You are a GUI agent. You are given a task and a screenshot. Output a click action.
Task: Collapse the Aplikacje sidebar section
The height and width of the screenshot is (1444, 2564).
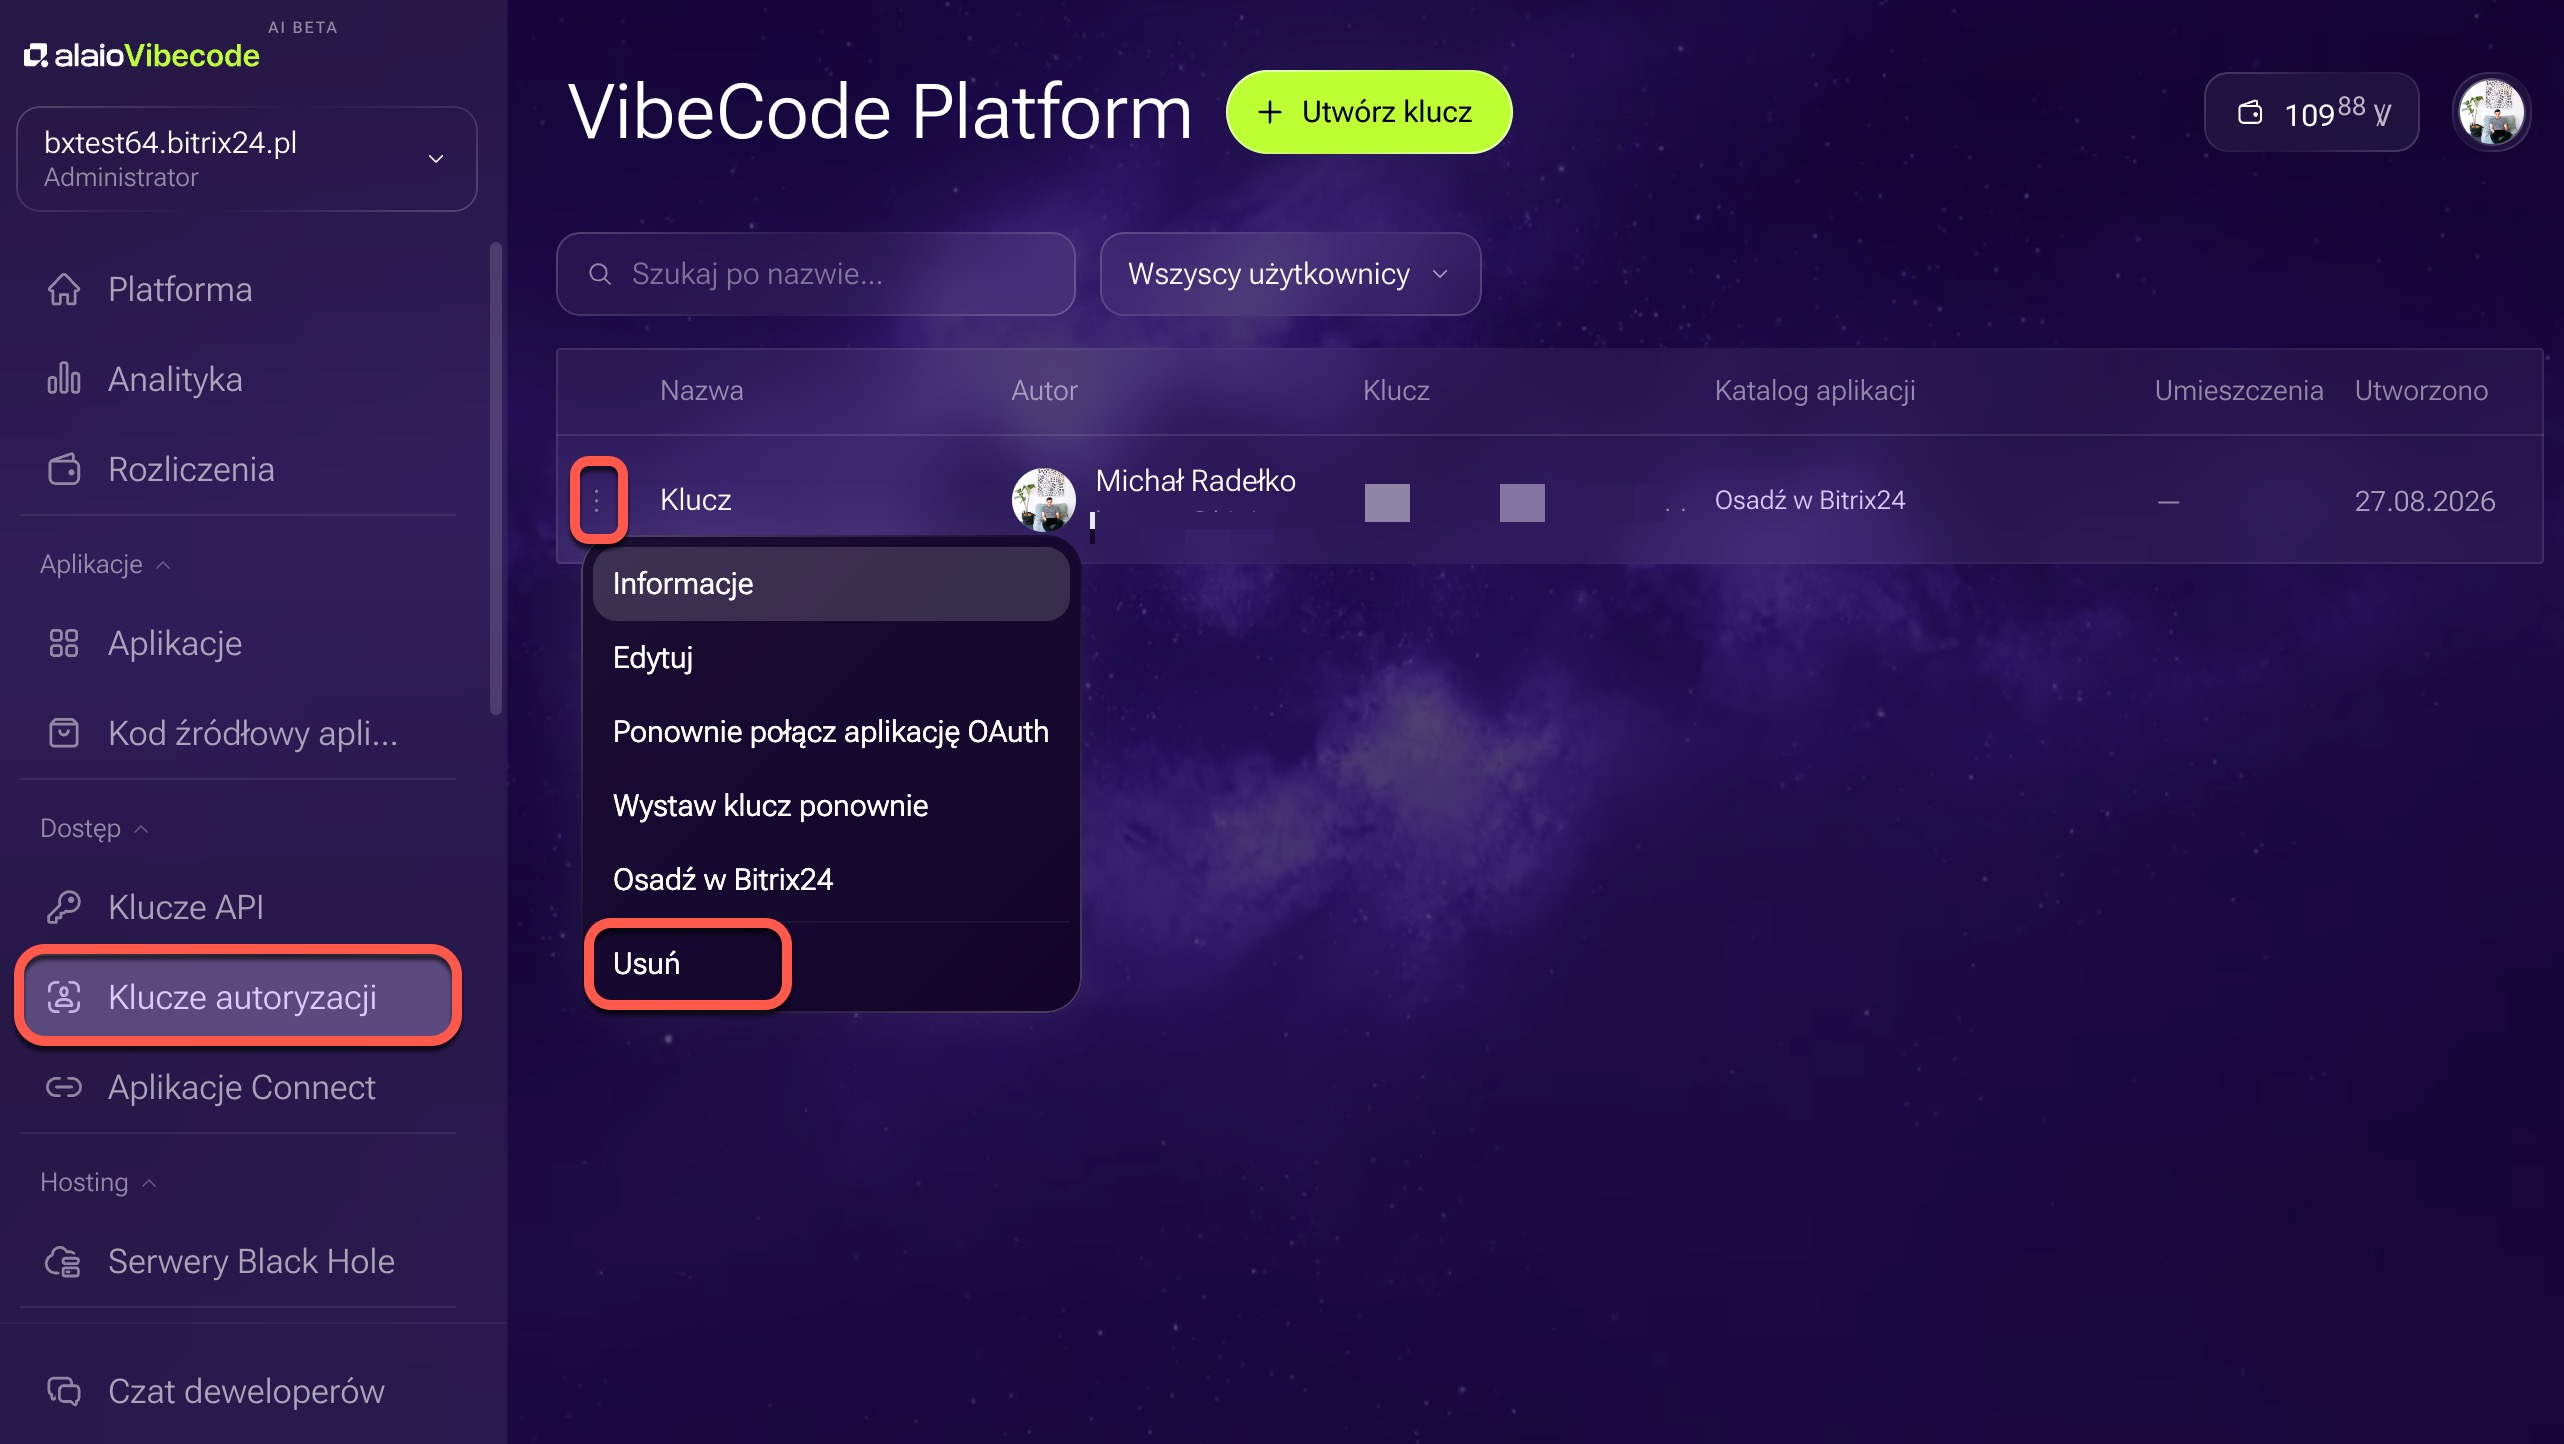coord(105,564)
